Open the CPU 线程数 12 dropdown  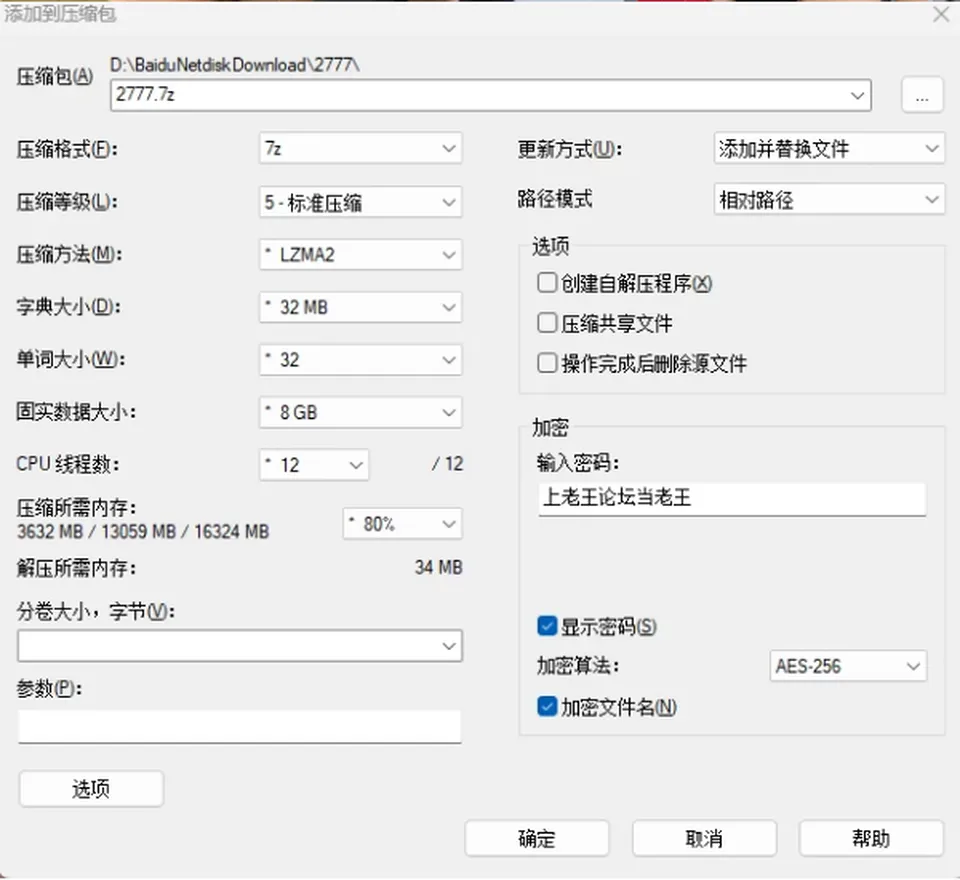click(x=314, y=465)
